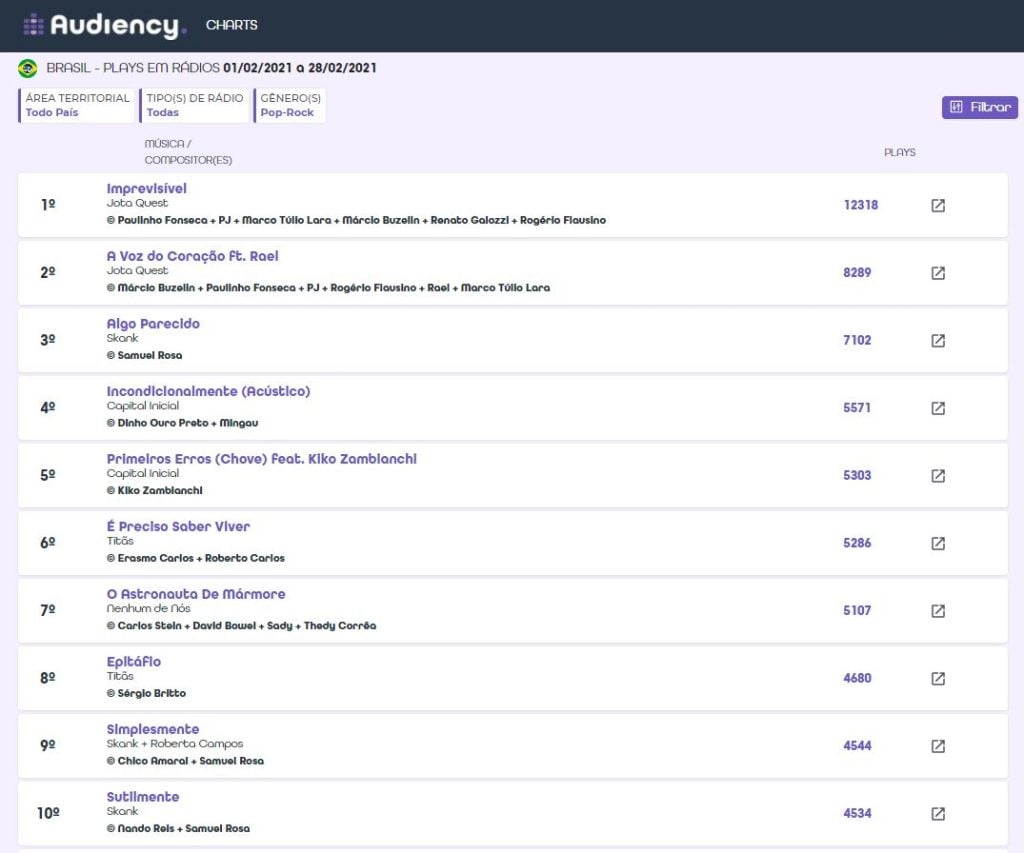Click external link icon for Sutilmente
The width and height of the screenshot is (1024, 853).
(937, 813)
